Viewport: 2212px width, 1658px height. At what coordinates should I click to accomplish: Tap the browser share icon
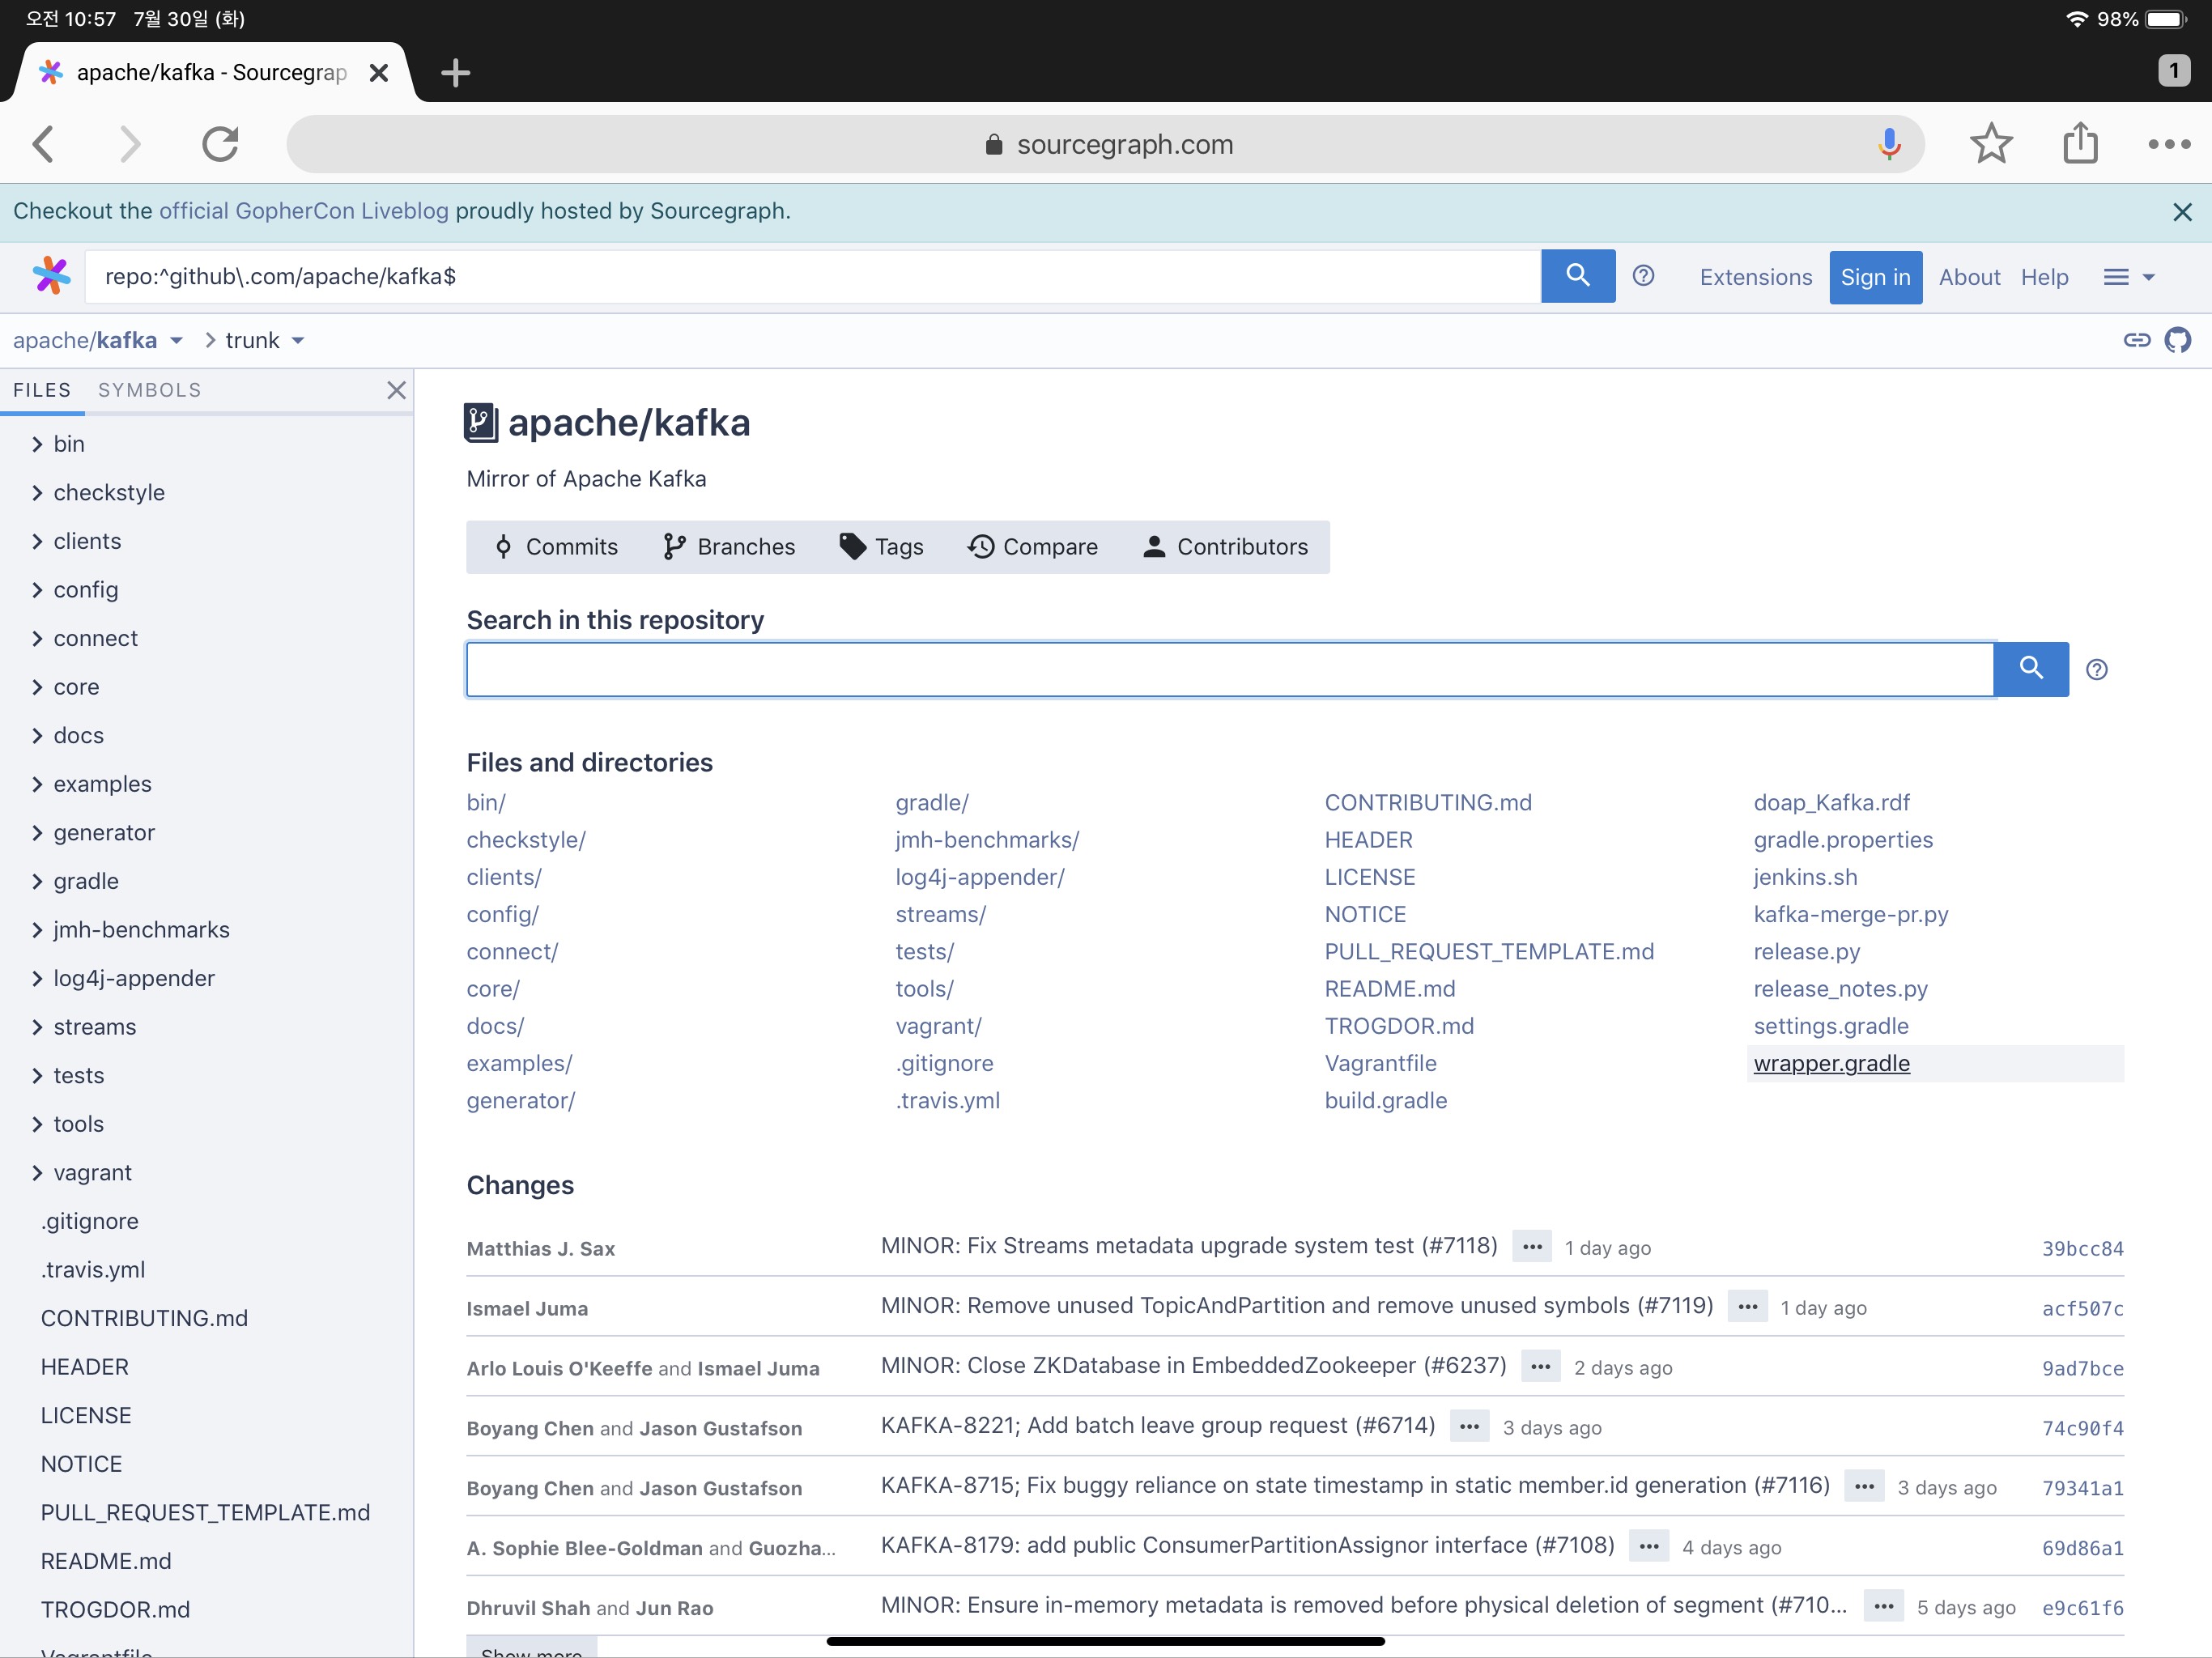tap(2080, 144)
